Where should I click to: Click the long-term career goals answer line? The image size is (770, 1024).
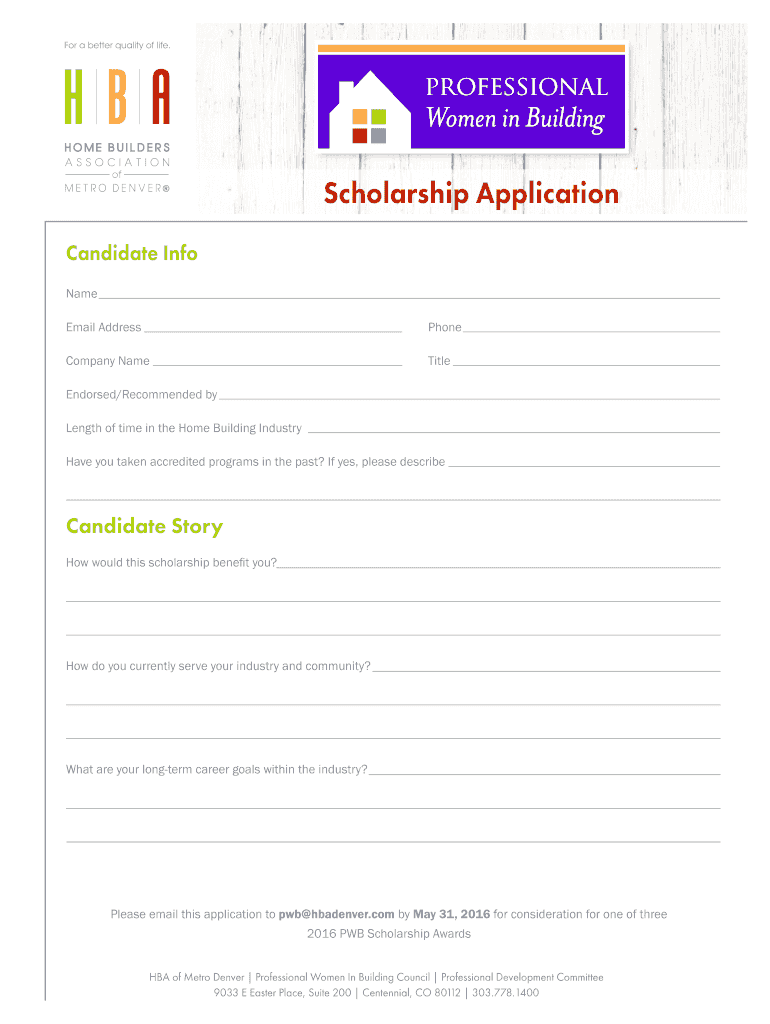tap(544, 770)
